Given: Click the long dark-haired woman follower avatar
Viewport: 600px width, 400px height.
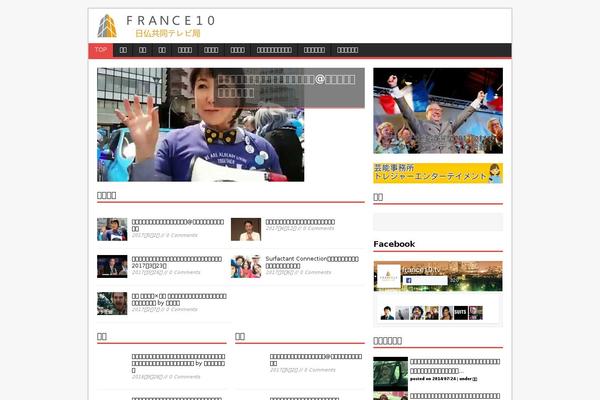Looking at the screenshot, I should (x=446, y=313).
